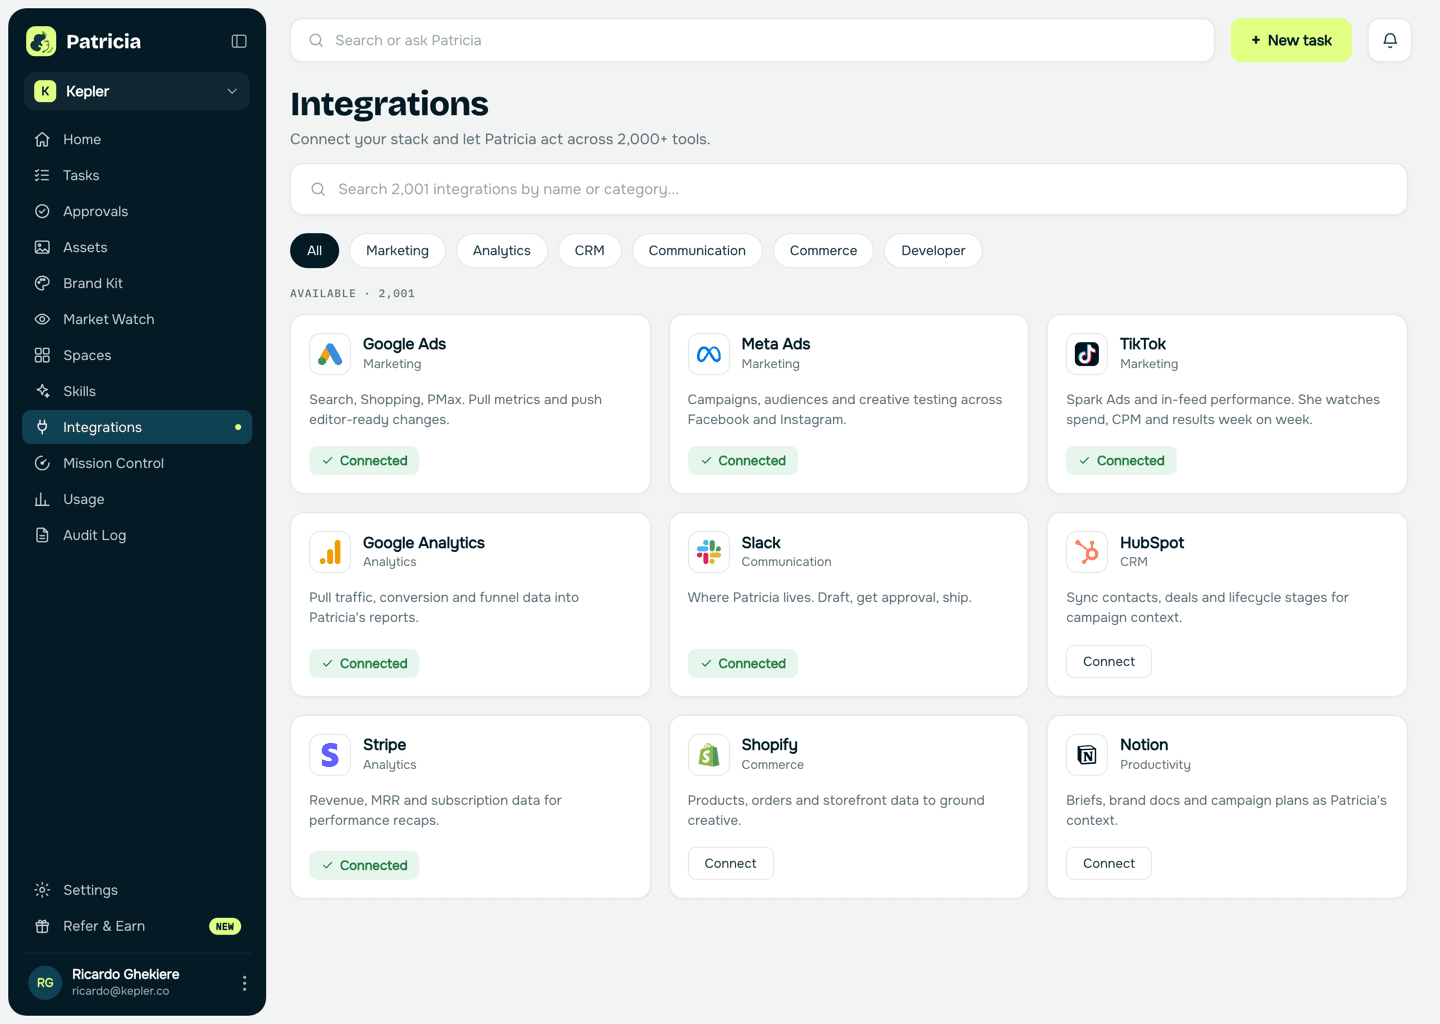Select the All filter tab
The image size is (1440, 1024).
315,251
